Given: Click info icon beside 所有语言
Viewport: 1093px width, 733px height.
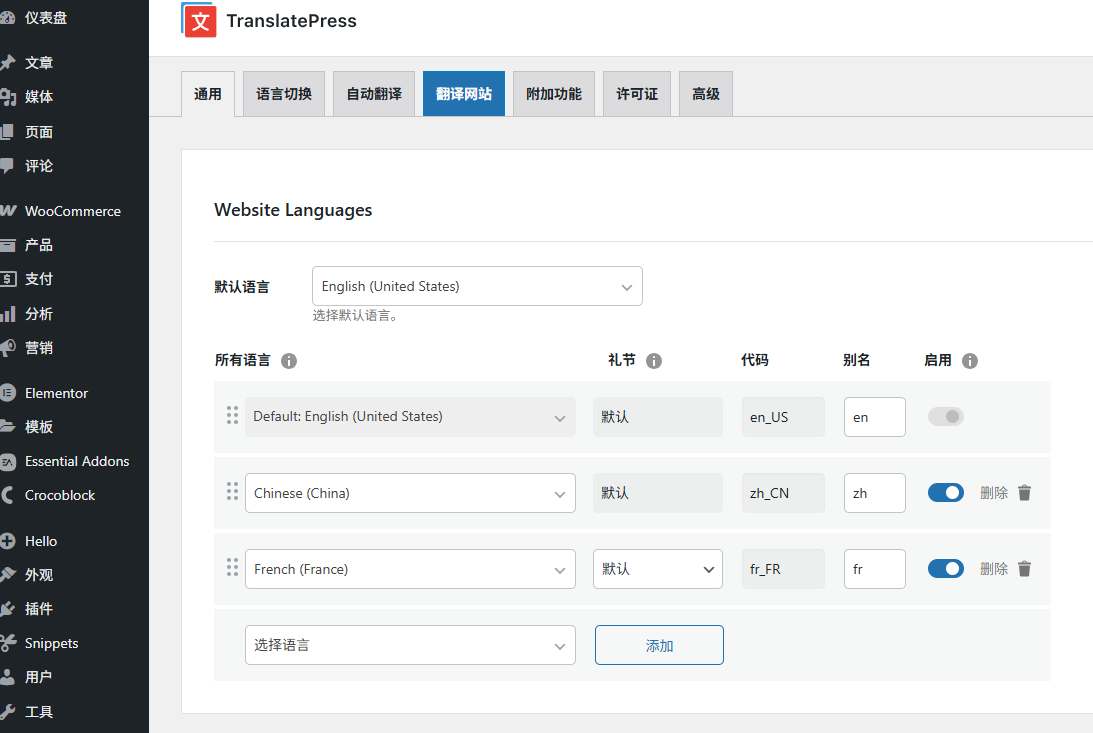Looking at the screenshot, I should coord(289,361).
